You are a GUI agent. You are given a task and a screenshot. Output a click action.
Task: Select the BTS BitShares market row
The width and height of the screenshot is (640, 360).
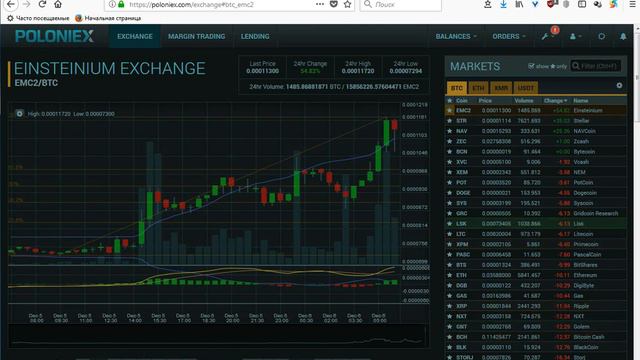tap(536, 265)
